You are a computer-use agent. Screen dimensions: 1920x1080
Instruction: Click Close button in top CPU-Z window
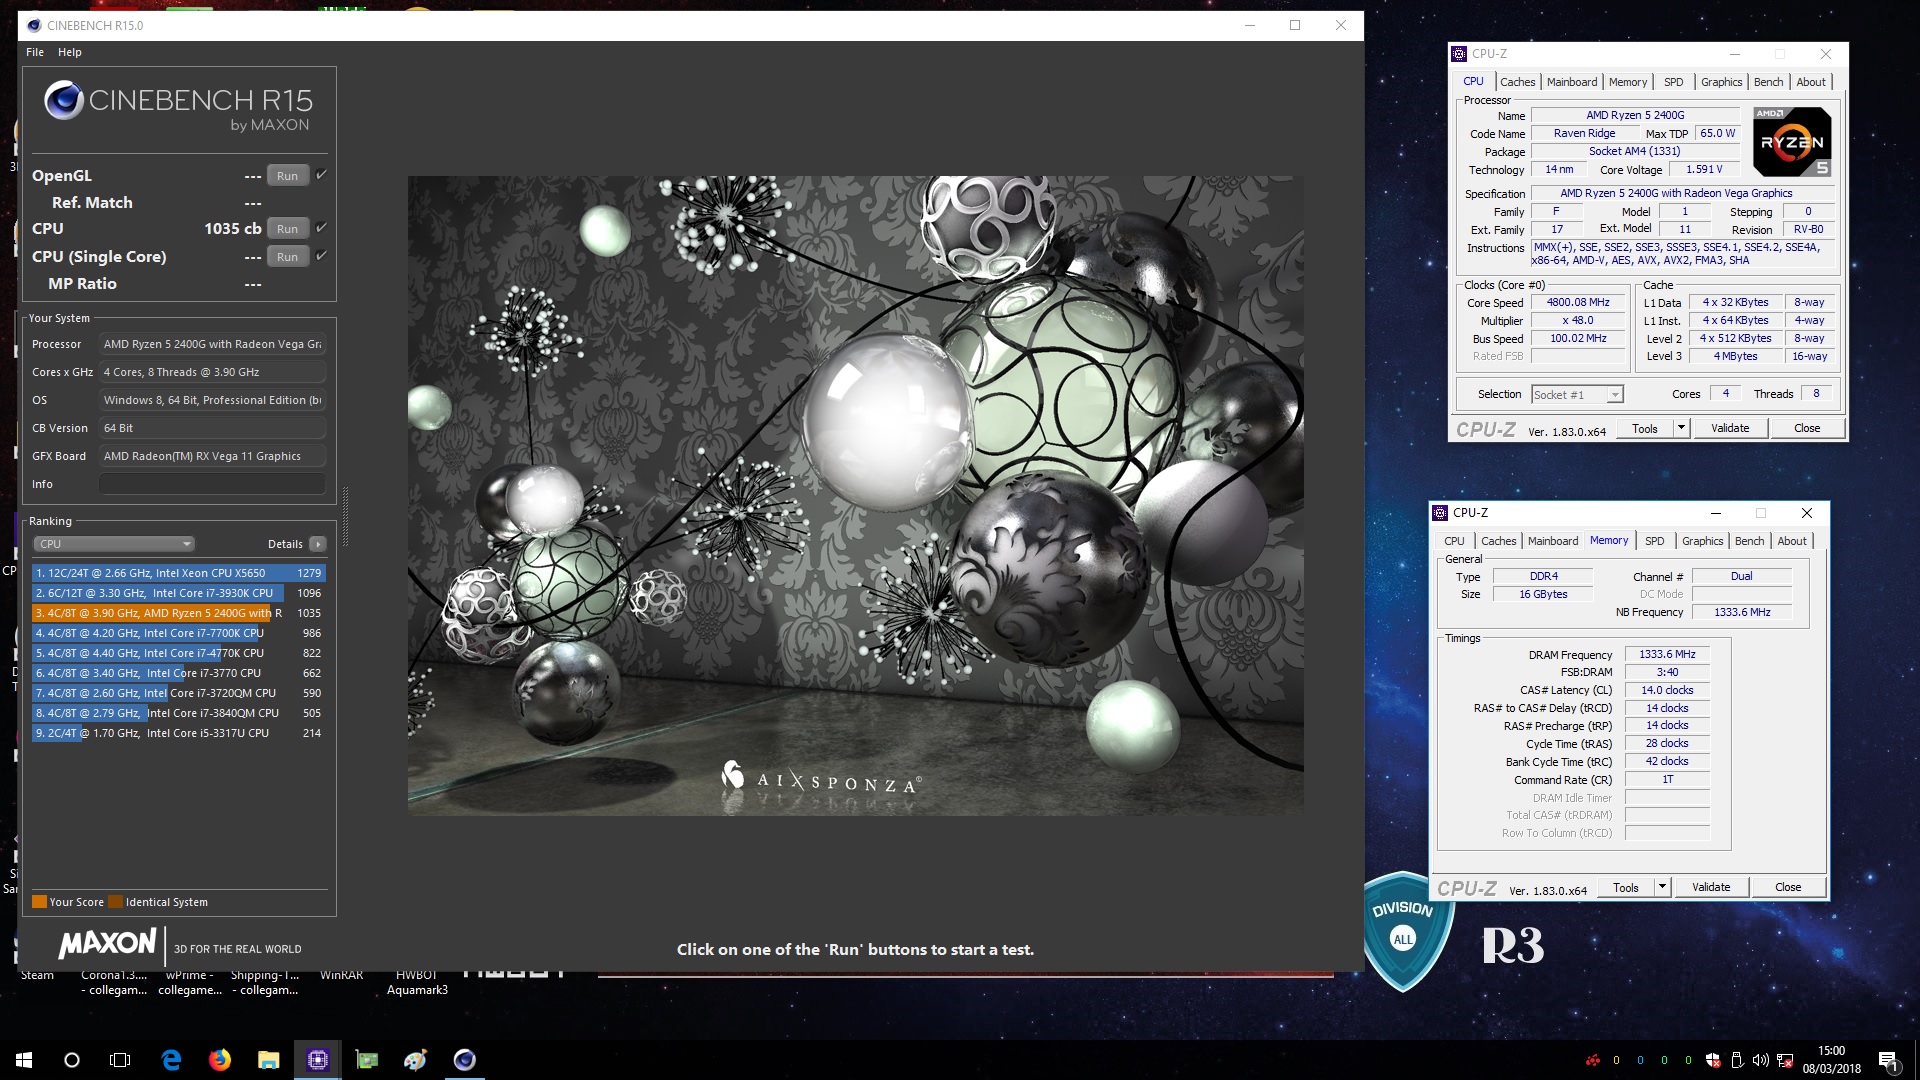click(x=1807, y=428)
